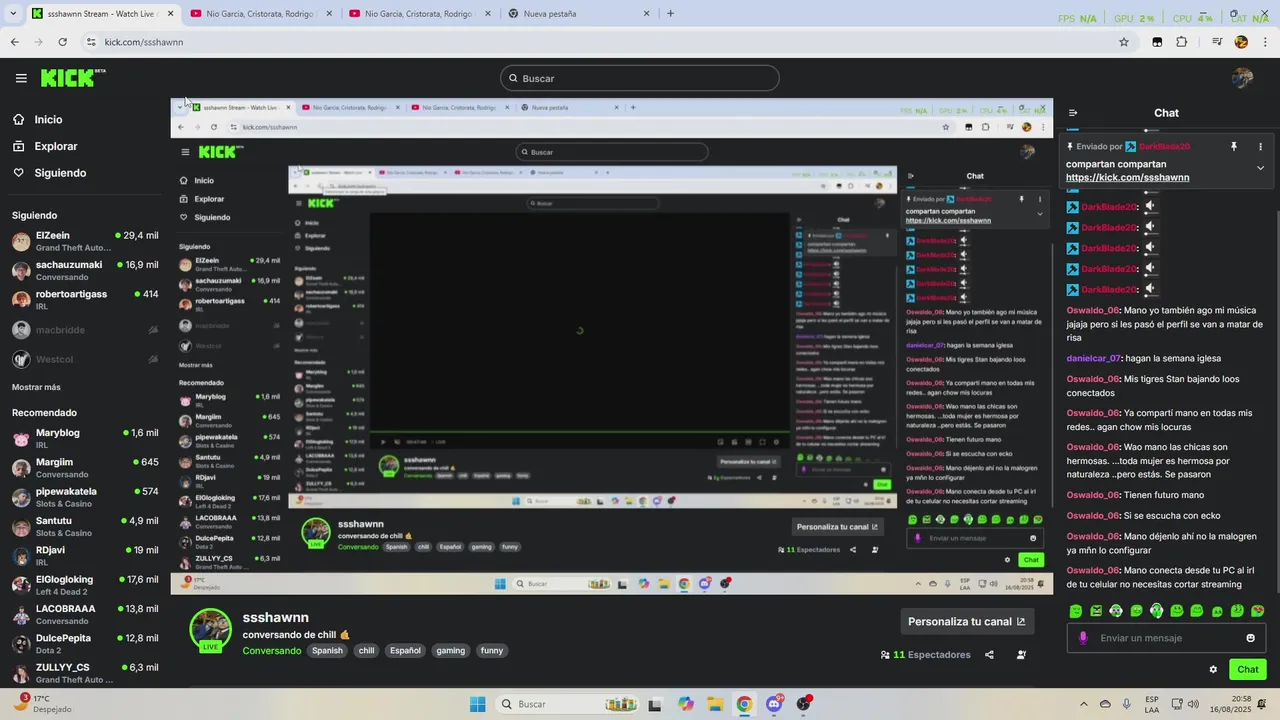Click the 'gaming' tag
The height and width of the screenshot is (720, 1280).
(450, 651)
